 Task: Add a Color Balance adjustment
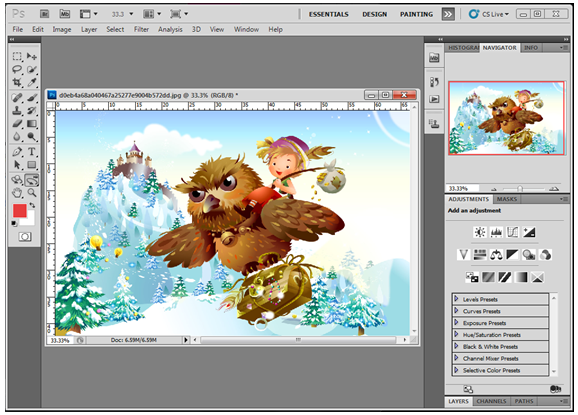point(496,255)
